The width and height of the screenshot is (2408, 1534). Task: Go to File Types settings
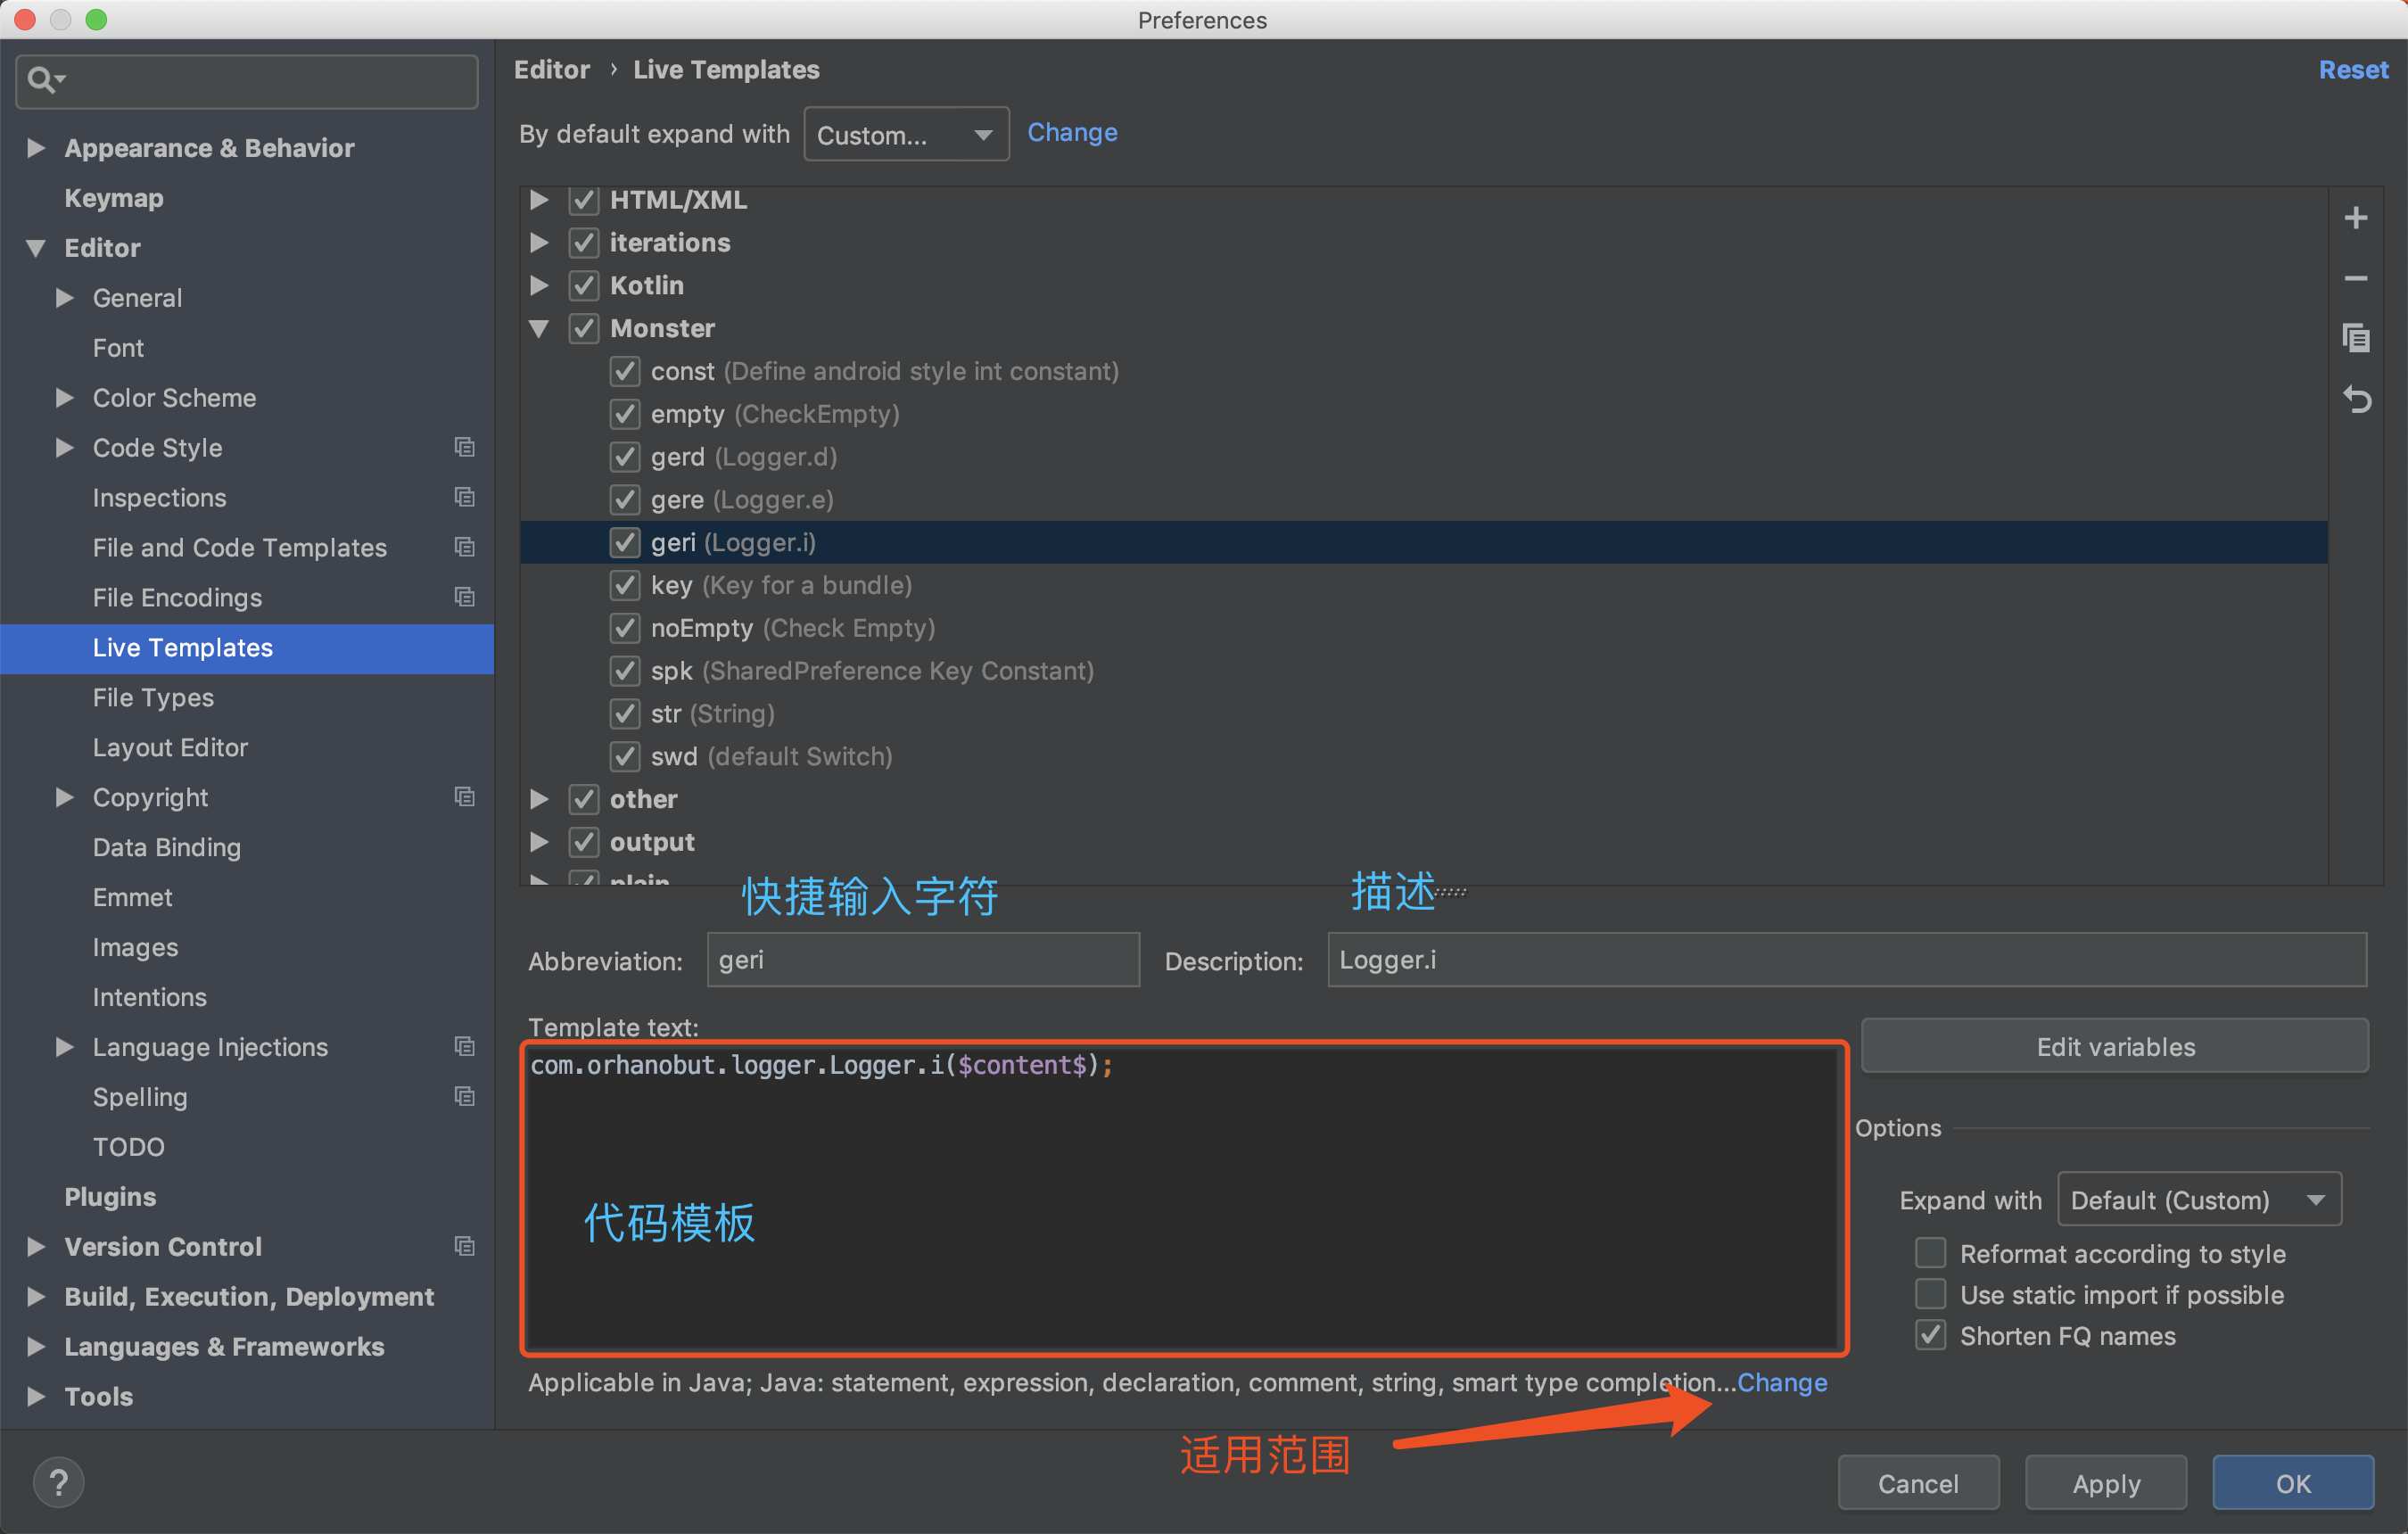coord(153,697)
